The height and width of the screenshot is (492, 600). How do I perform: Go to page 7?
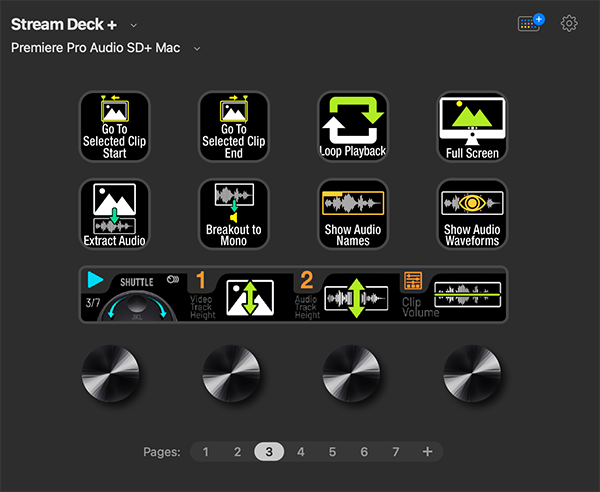coord(396,452)
